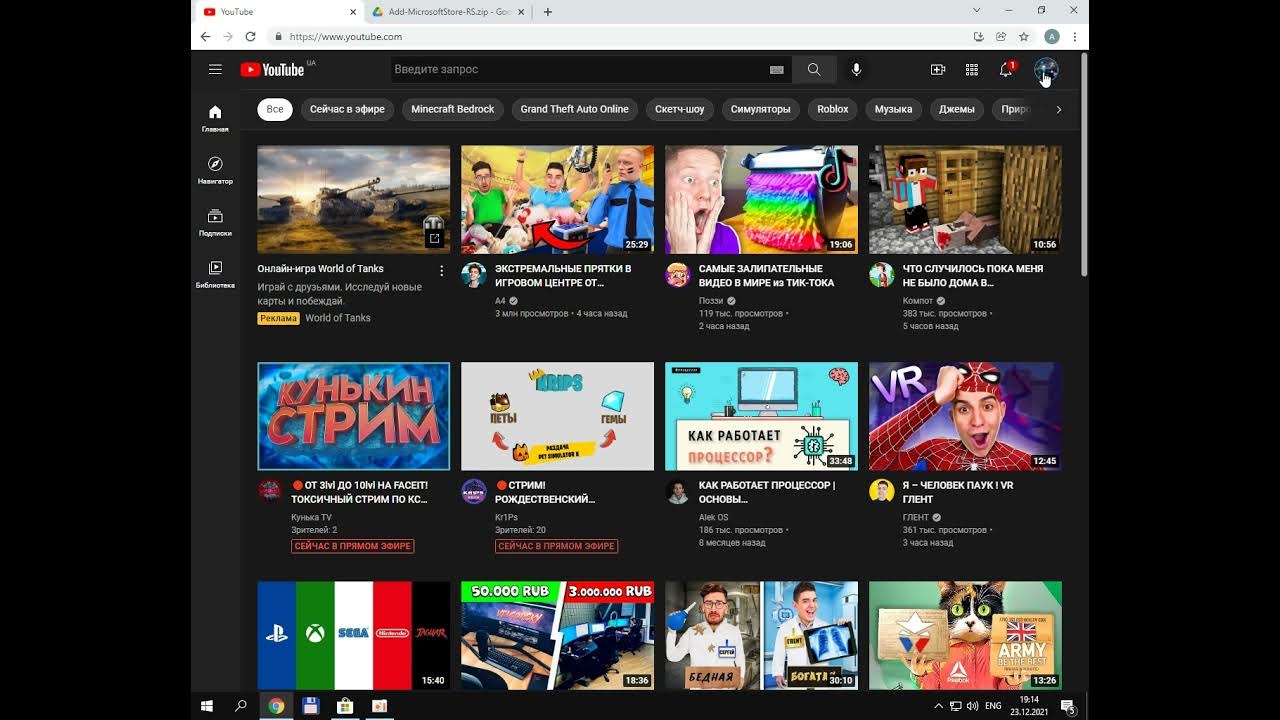
Task: Open the Поззи channel avatar
Action: point(678,275)
